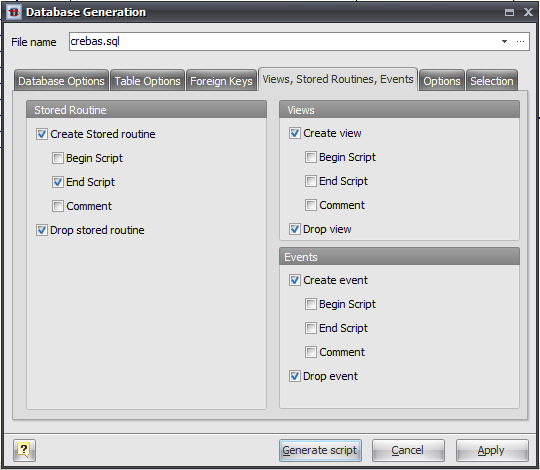Enable Begin Script under Events
The image size is (540, 470).
coord(311,304)
